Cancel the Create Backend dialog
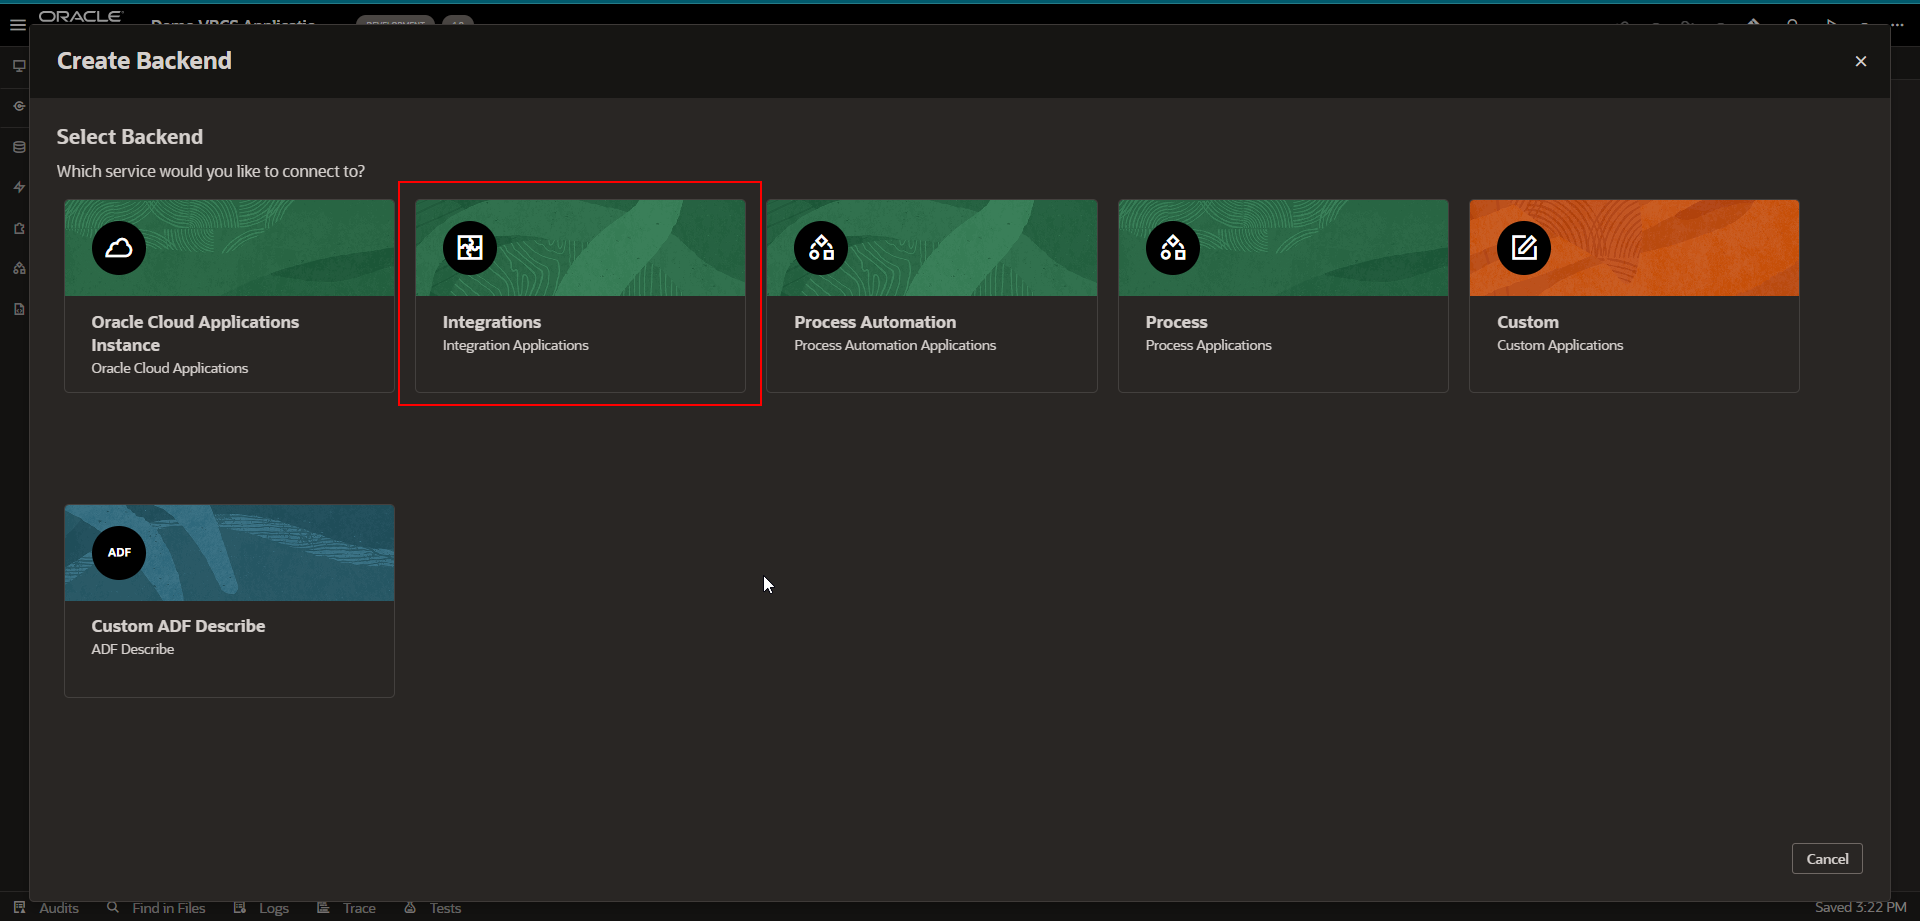The width and height of the screenshot is (1920, 921). 1827,859
